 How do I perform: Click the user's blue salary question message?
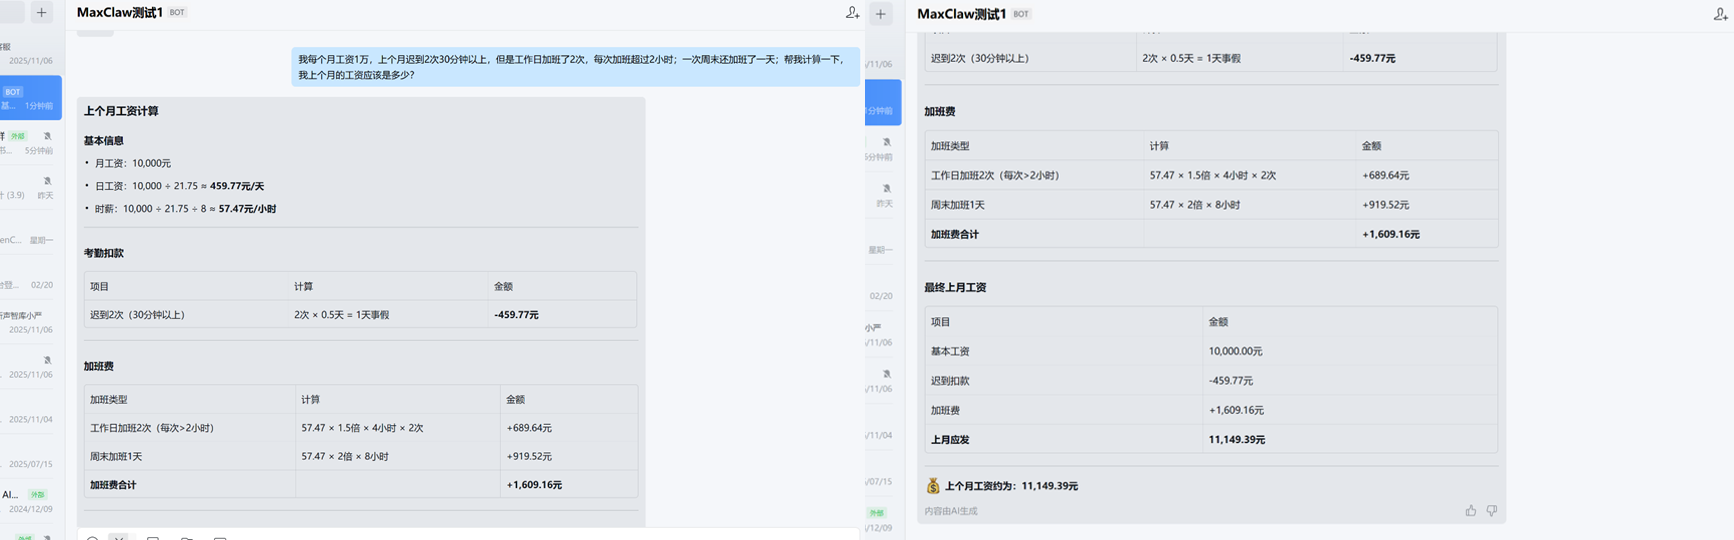tap(575, 67)
